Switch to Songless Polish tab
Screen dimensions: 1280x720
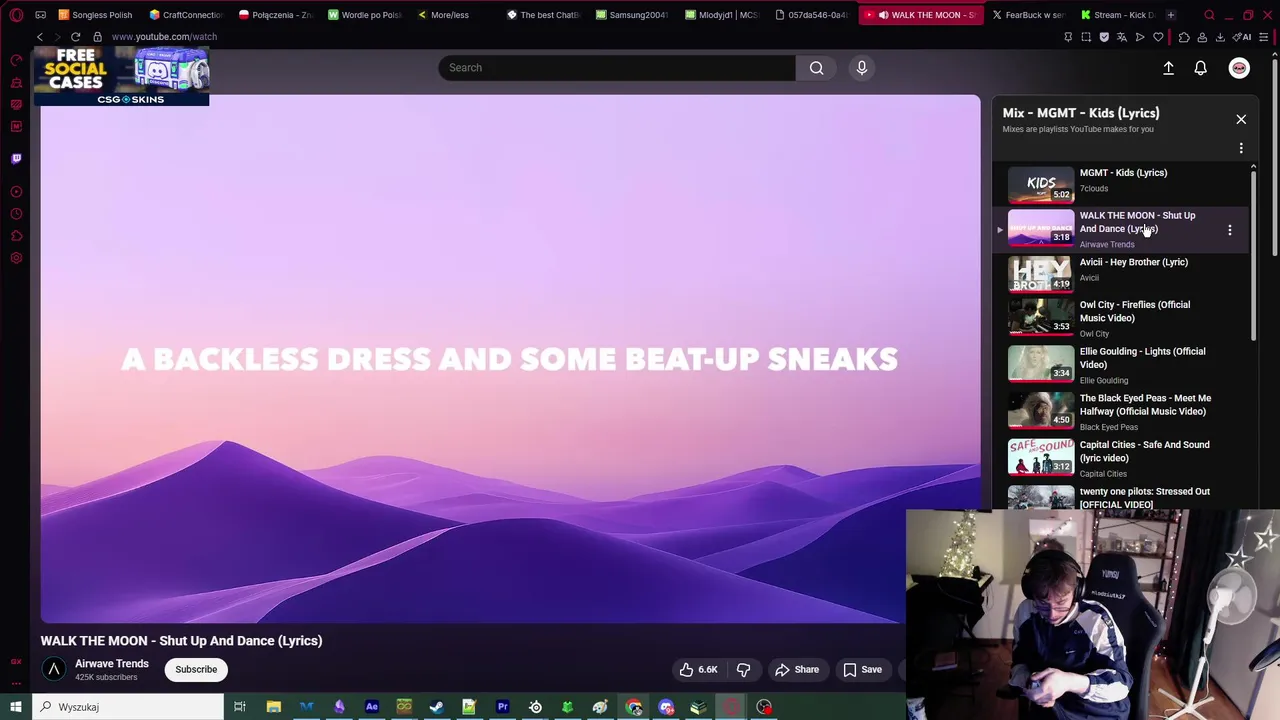[96, 15]
